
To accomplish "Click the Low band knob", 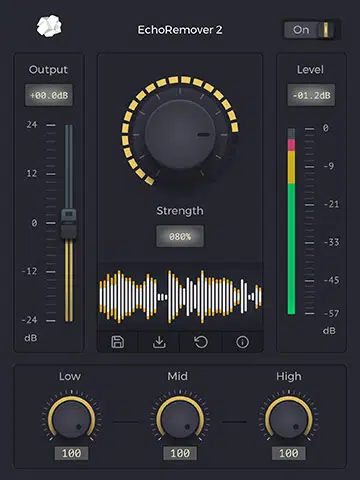I will click(71, 419).
